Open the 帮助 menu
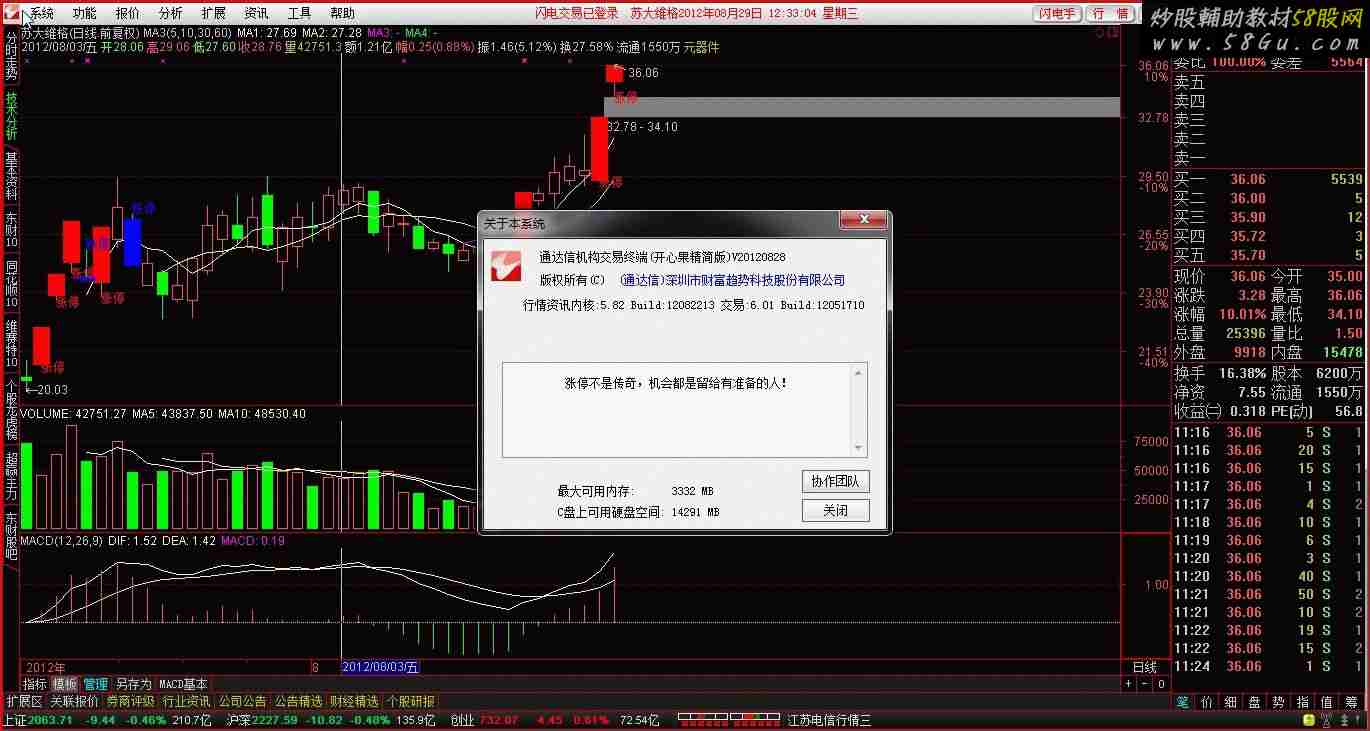This screenshot has width=1370, height=731. [342, 13]
